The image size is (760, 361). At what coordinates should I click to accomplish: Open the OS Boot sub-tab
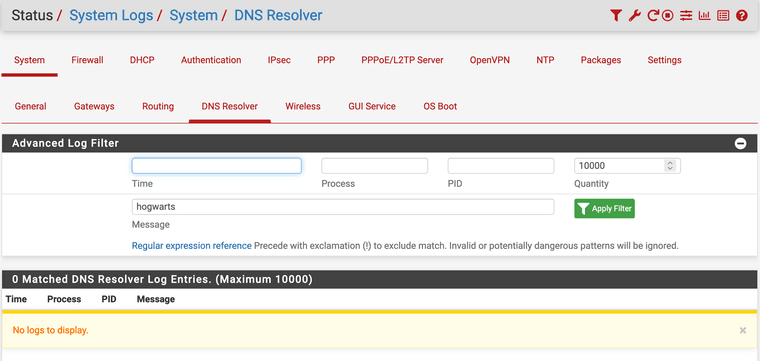(440, 106)
